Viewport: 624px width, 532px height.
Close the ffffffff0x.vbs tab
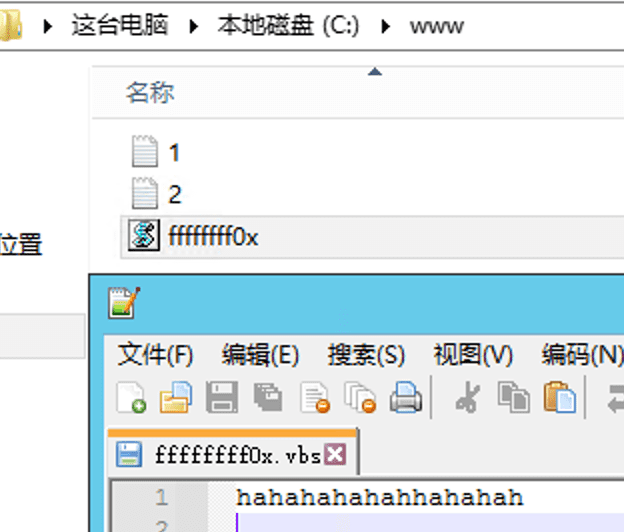click(336, 455)
